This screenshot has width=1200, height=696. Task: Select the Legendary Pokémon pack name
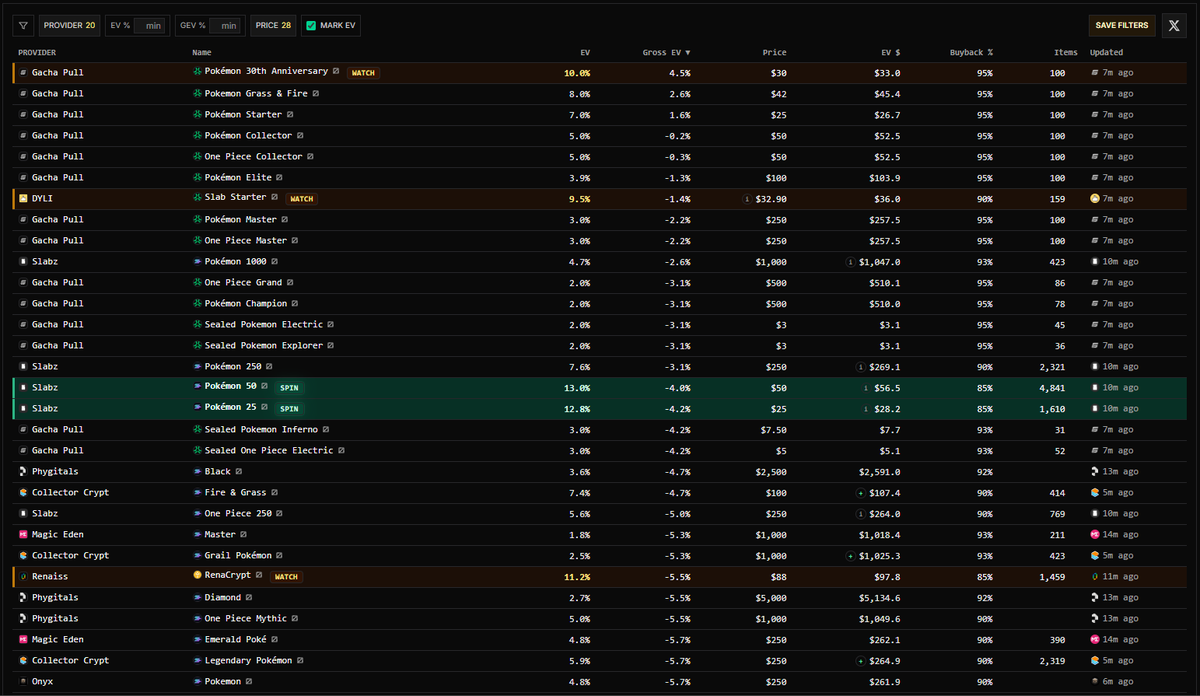click(x=248, y=660)
